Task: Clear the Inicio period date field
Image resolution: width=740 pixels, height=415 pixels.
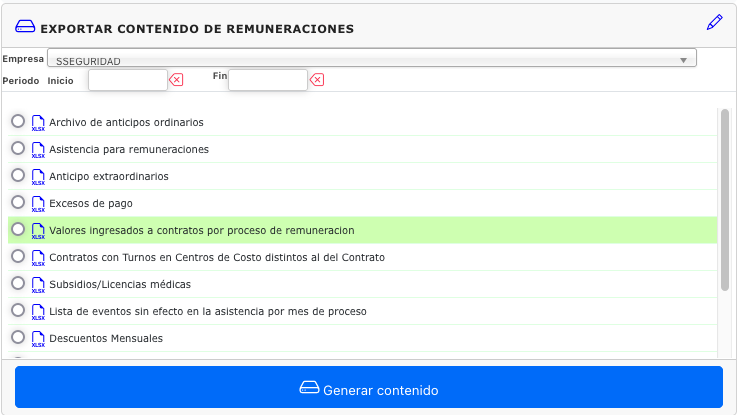Action: [x=176, y=80]
